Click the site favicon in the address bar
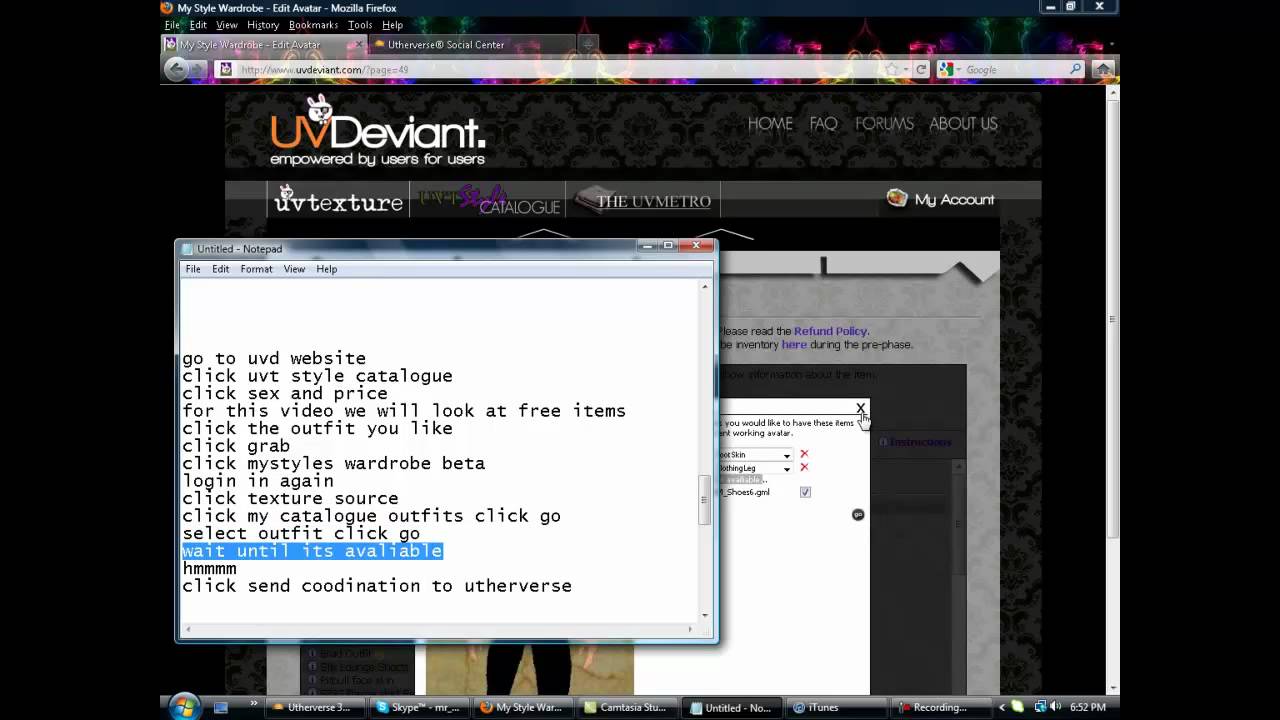Viewport: 1280px width, 720px height. click(x=226, y=69)
